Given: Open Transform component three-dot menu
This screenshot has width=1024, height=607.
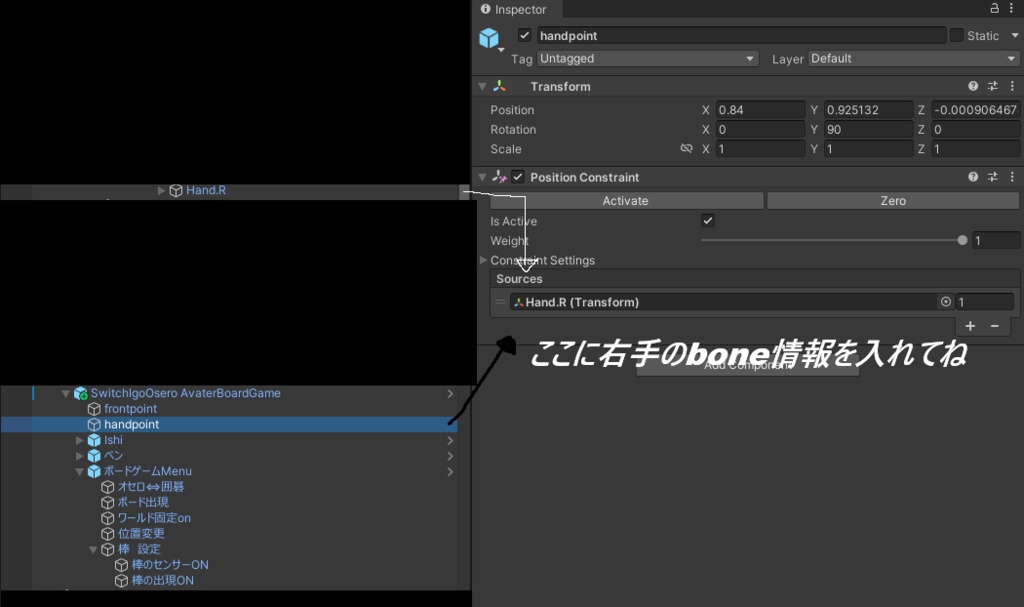Looking at the screenshot, I should [x=1012, y=86].
